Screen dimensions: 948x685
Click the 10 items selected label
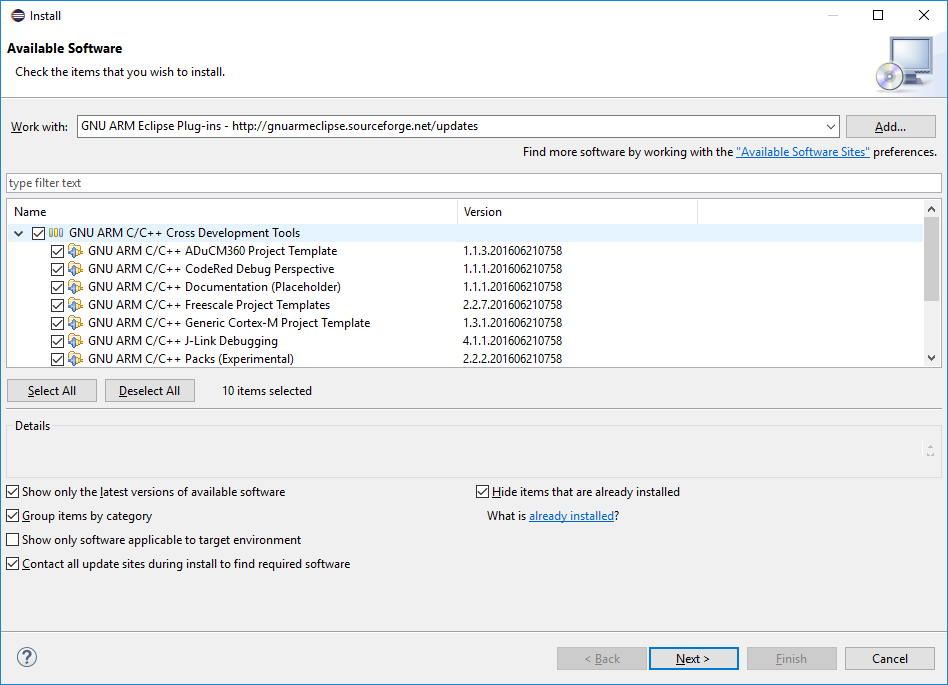pyautogui.click(x=267, y=391)
